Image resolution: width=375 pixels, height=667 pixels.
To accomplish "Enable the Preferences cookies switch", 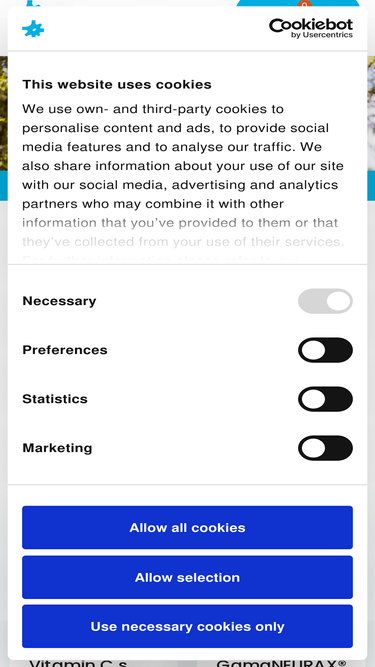I will coord(325,350).
